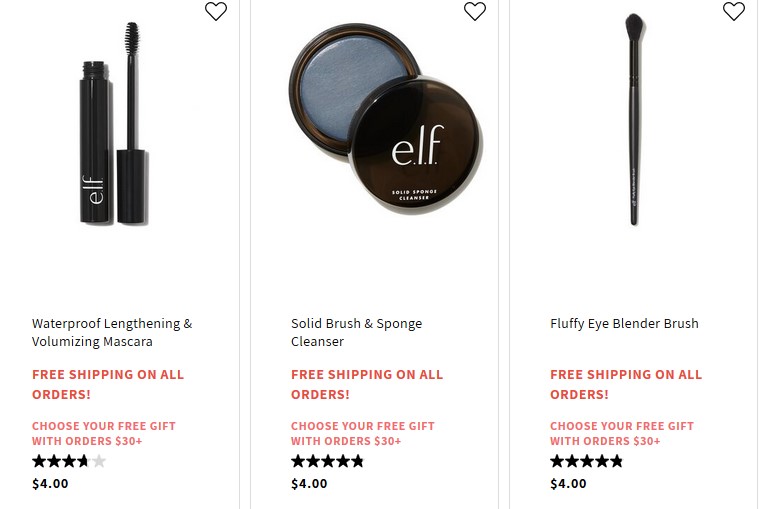Toggle wishlist heart on Solid Brush Cleanser
Screen dimensions: 762x509
coord(475,11)
